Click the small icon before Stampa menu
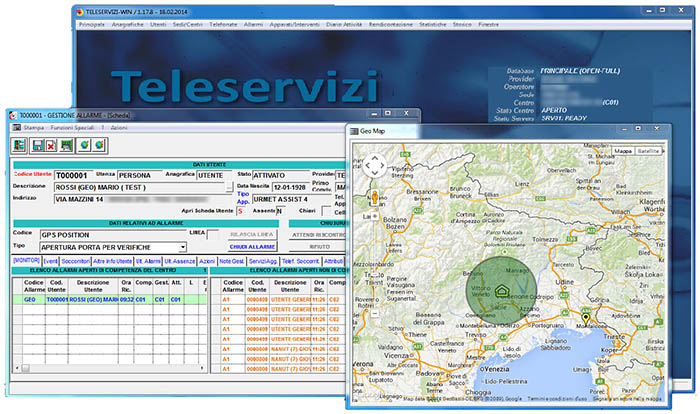The height and width of the screenshot is (414, 700). click(x=17, y=128)
